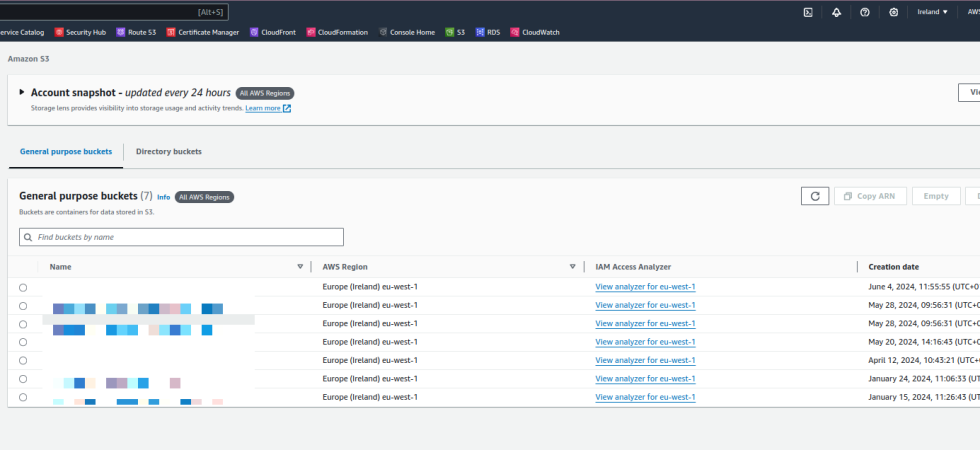
Task: Select the bucket created January 24, 2024
Action: [23, 379]
